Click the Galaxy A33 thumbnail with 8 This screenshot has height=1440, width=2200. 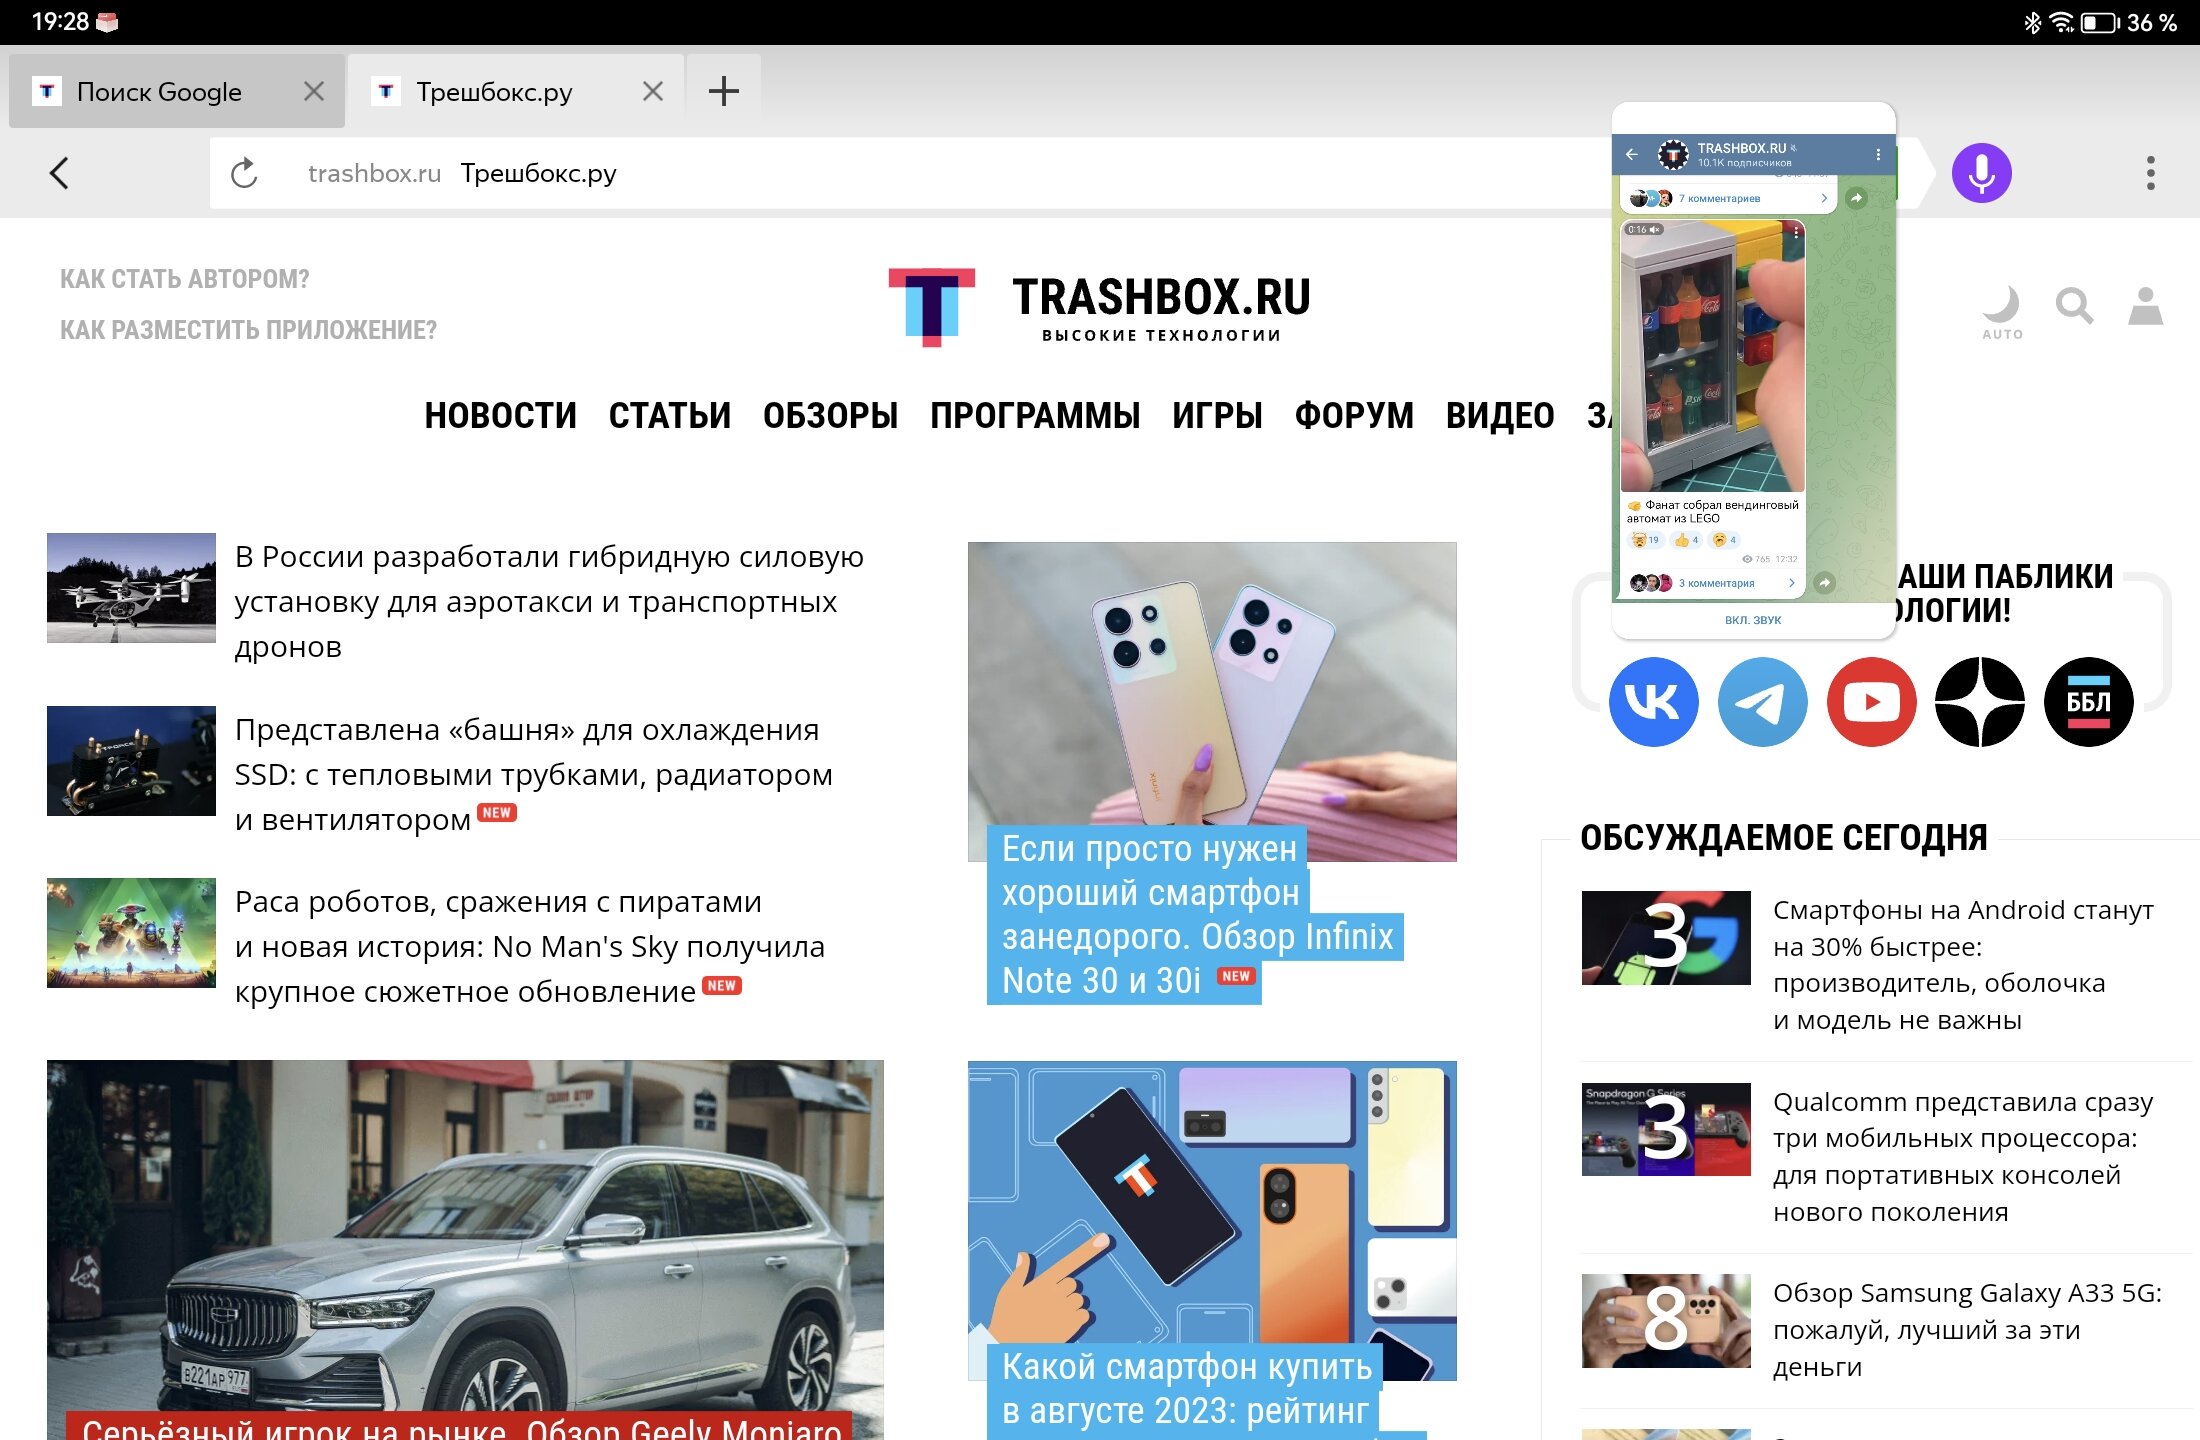click(1666, 1321)
